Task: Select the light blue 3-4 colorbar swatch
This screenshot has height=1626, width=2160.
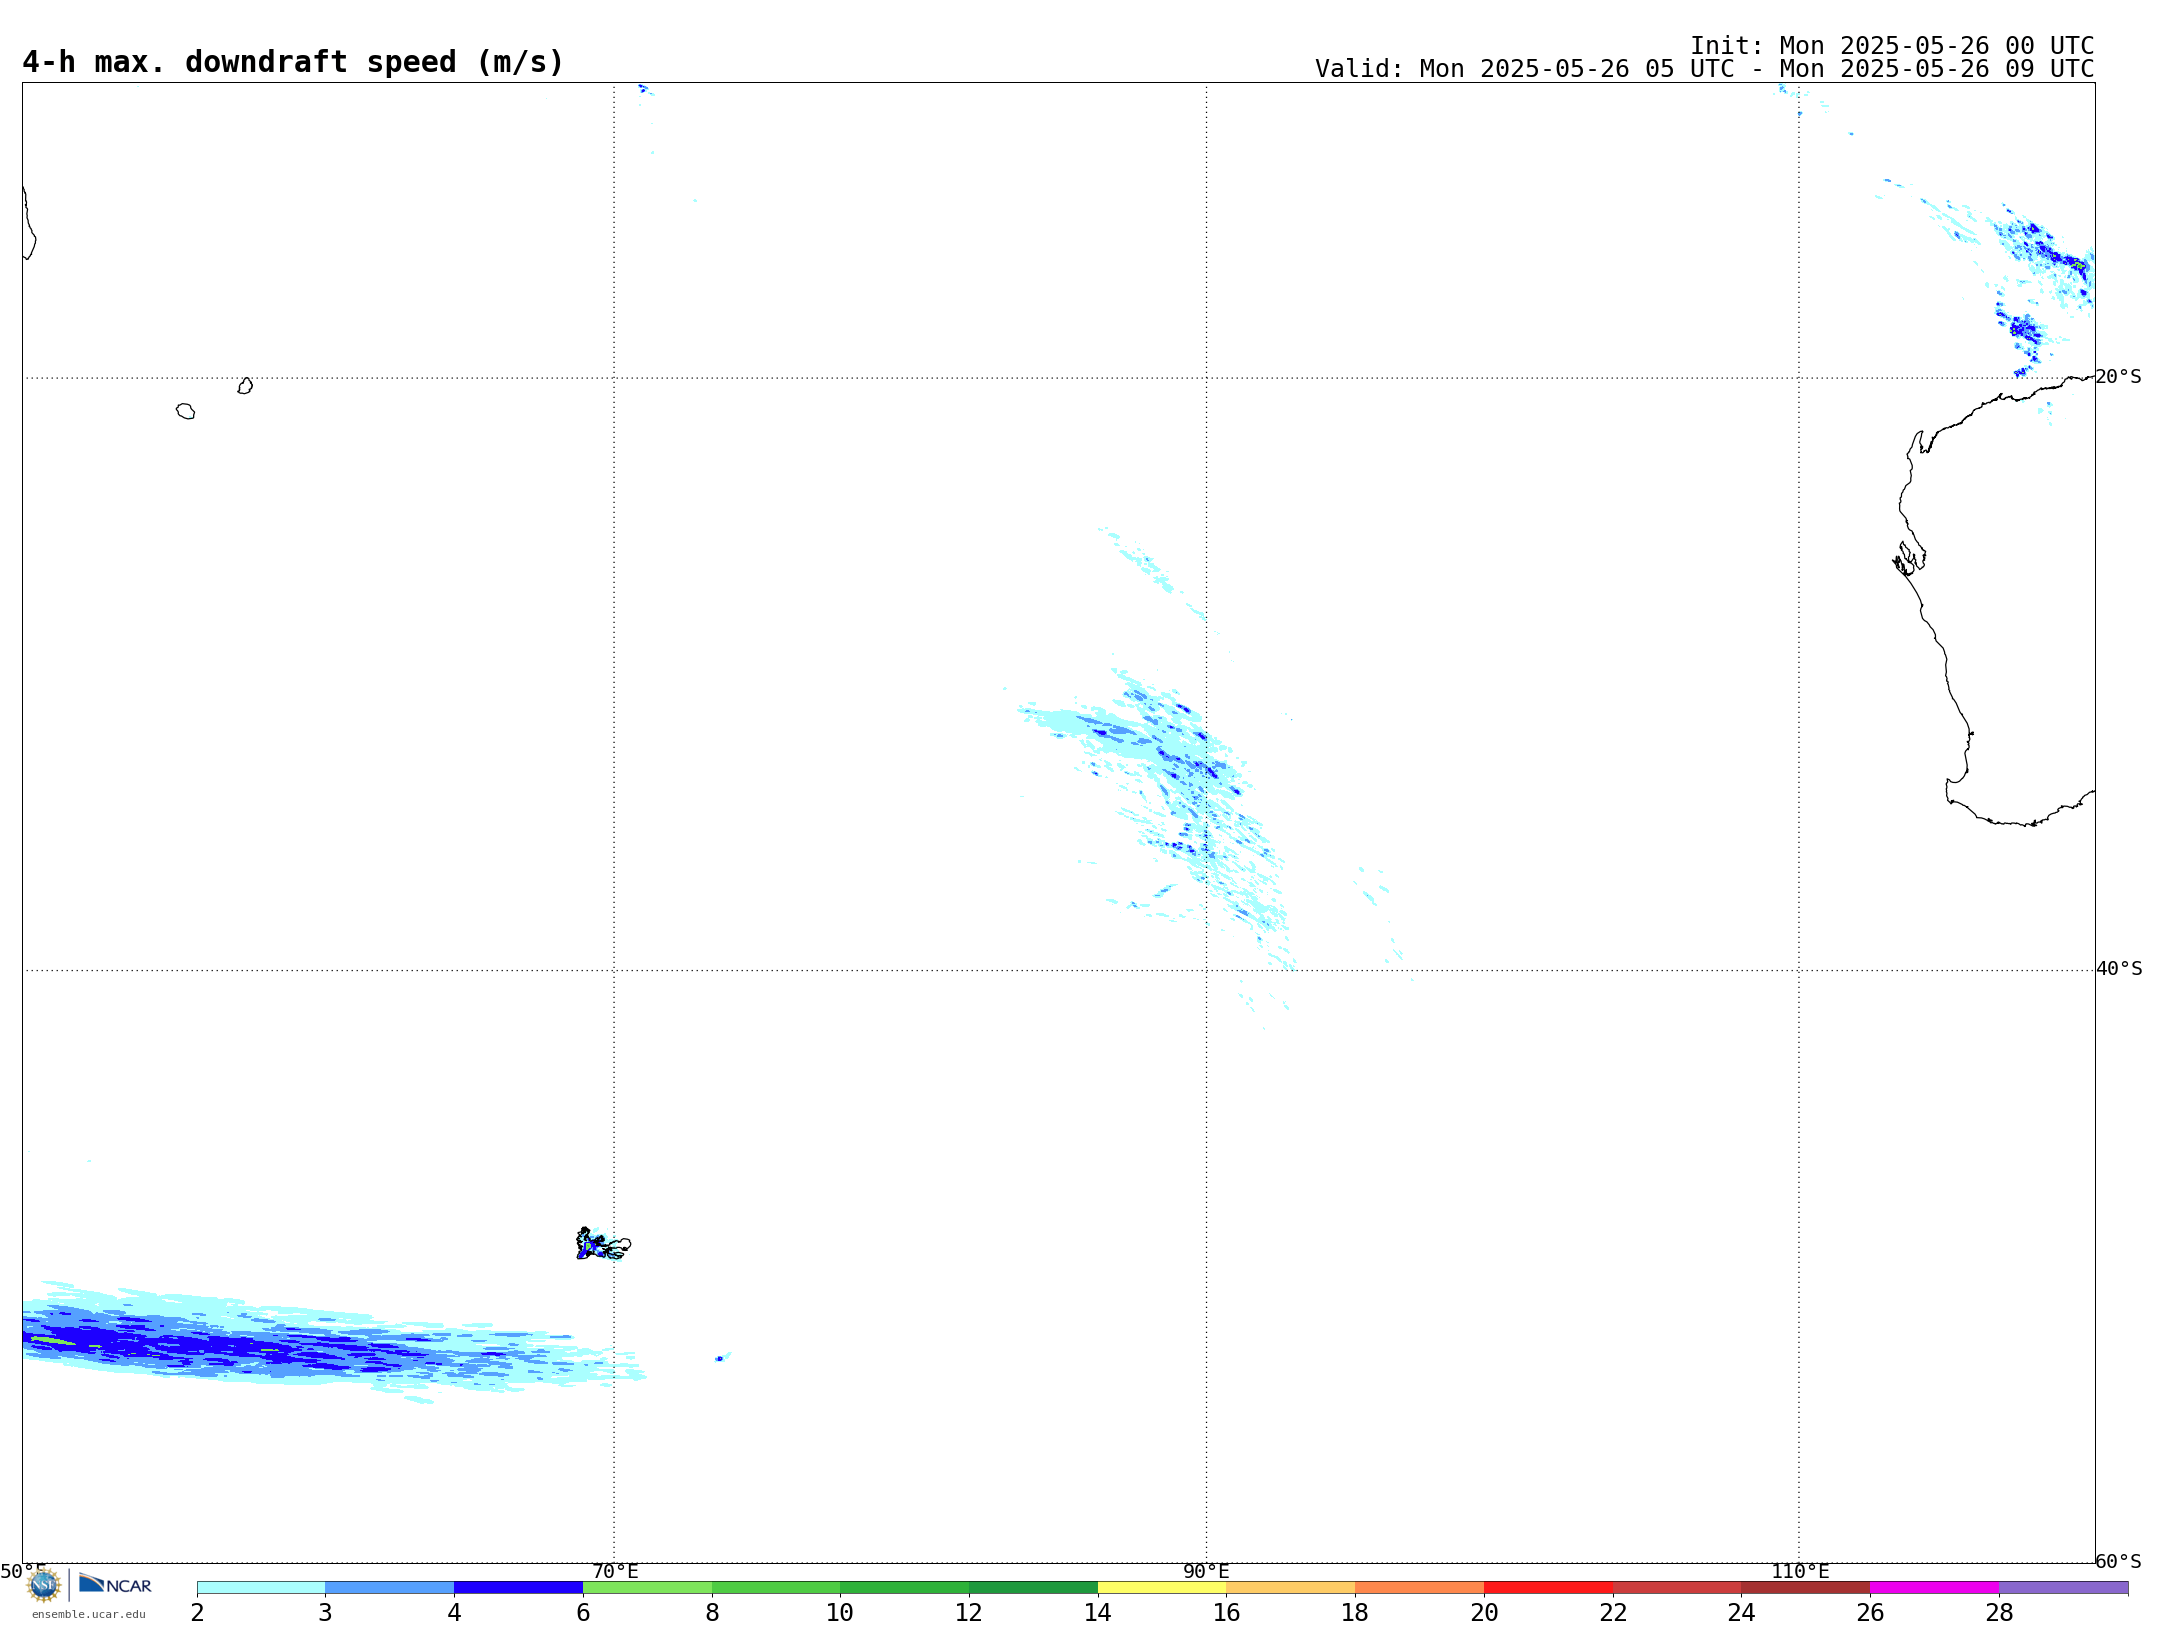Action: [x=390, y=1588]
